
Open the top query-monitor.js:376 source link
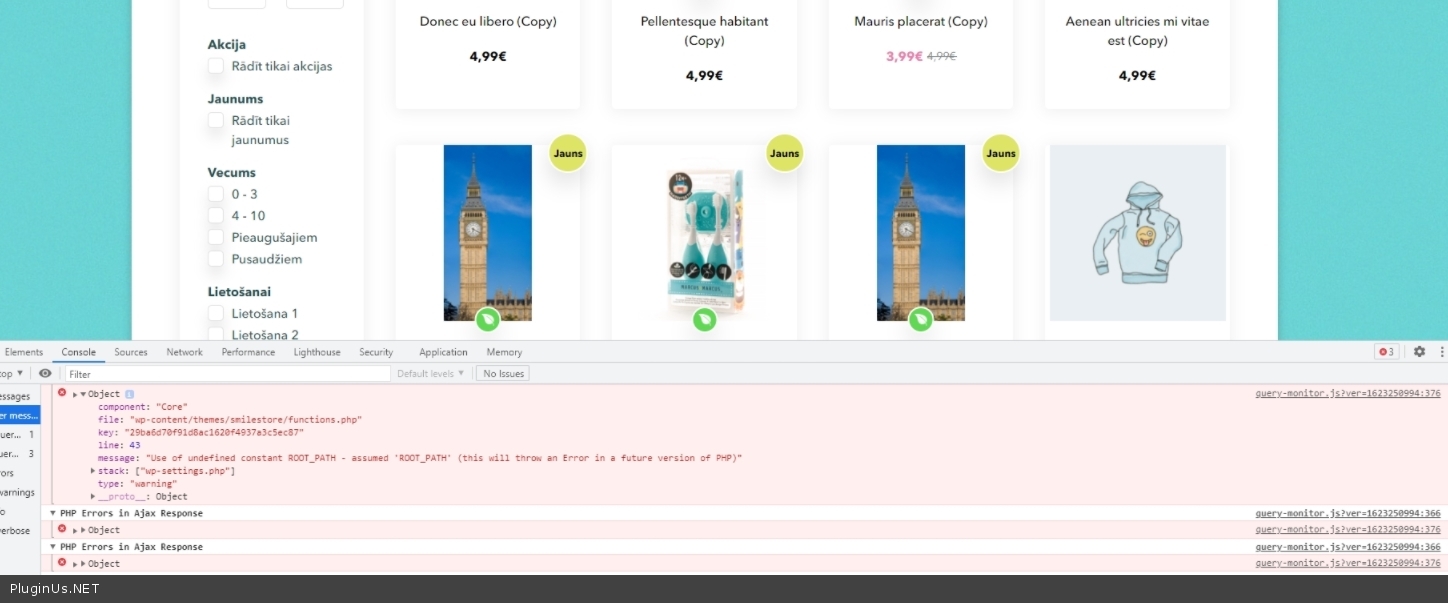click(x=1347, y=393)
